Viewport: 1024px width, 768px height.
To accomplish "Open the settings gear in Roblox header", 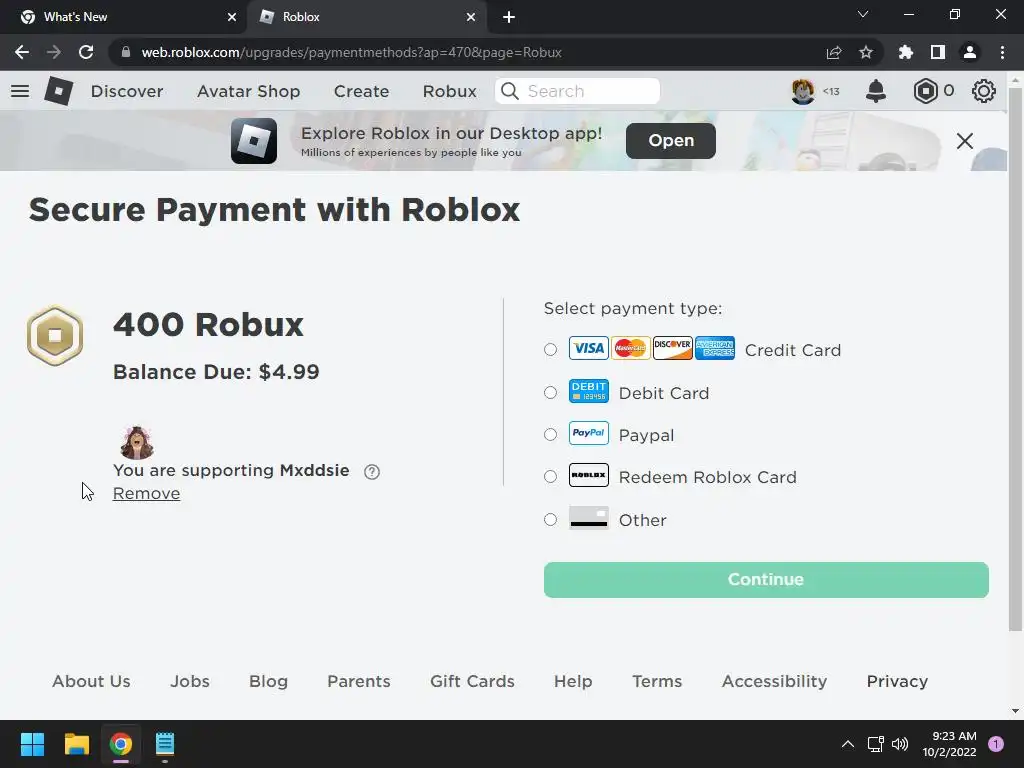I will (x=984, y=91).
